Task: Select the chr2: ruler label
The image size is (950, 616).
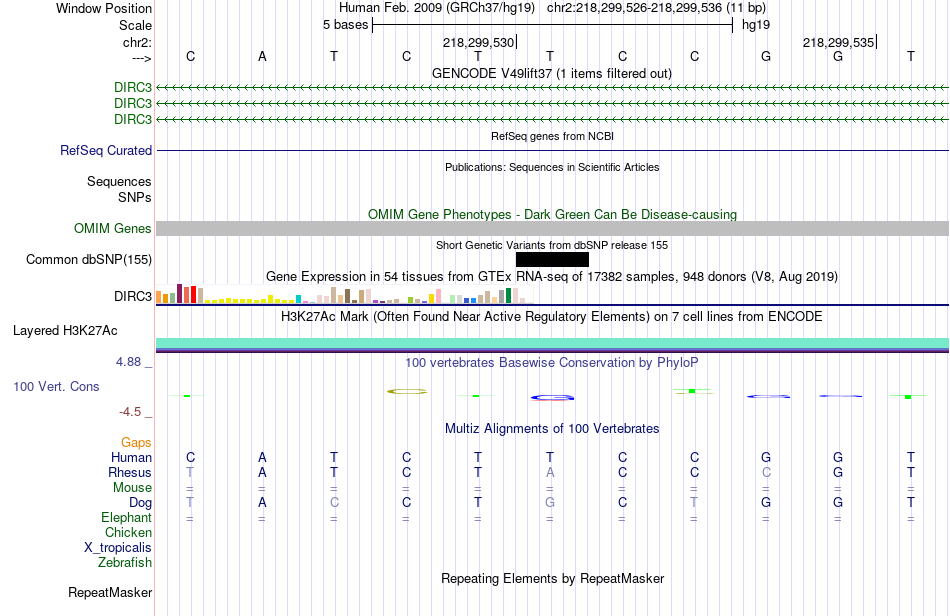Action: tap(137, 42)
